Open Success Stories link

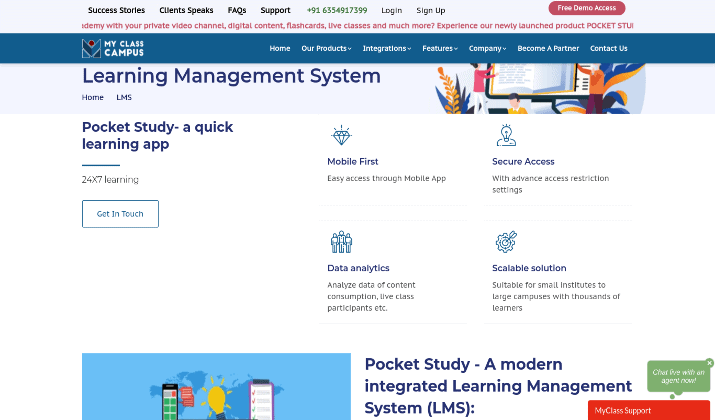click(116, 10)
